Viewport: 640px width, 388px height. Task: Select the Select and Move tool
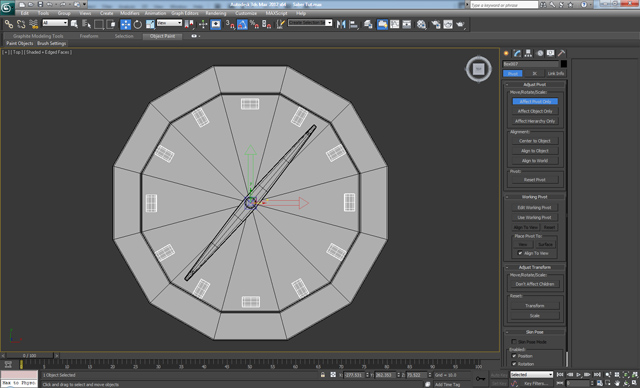click(x=125, y=24)
